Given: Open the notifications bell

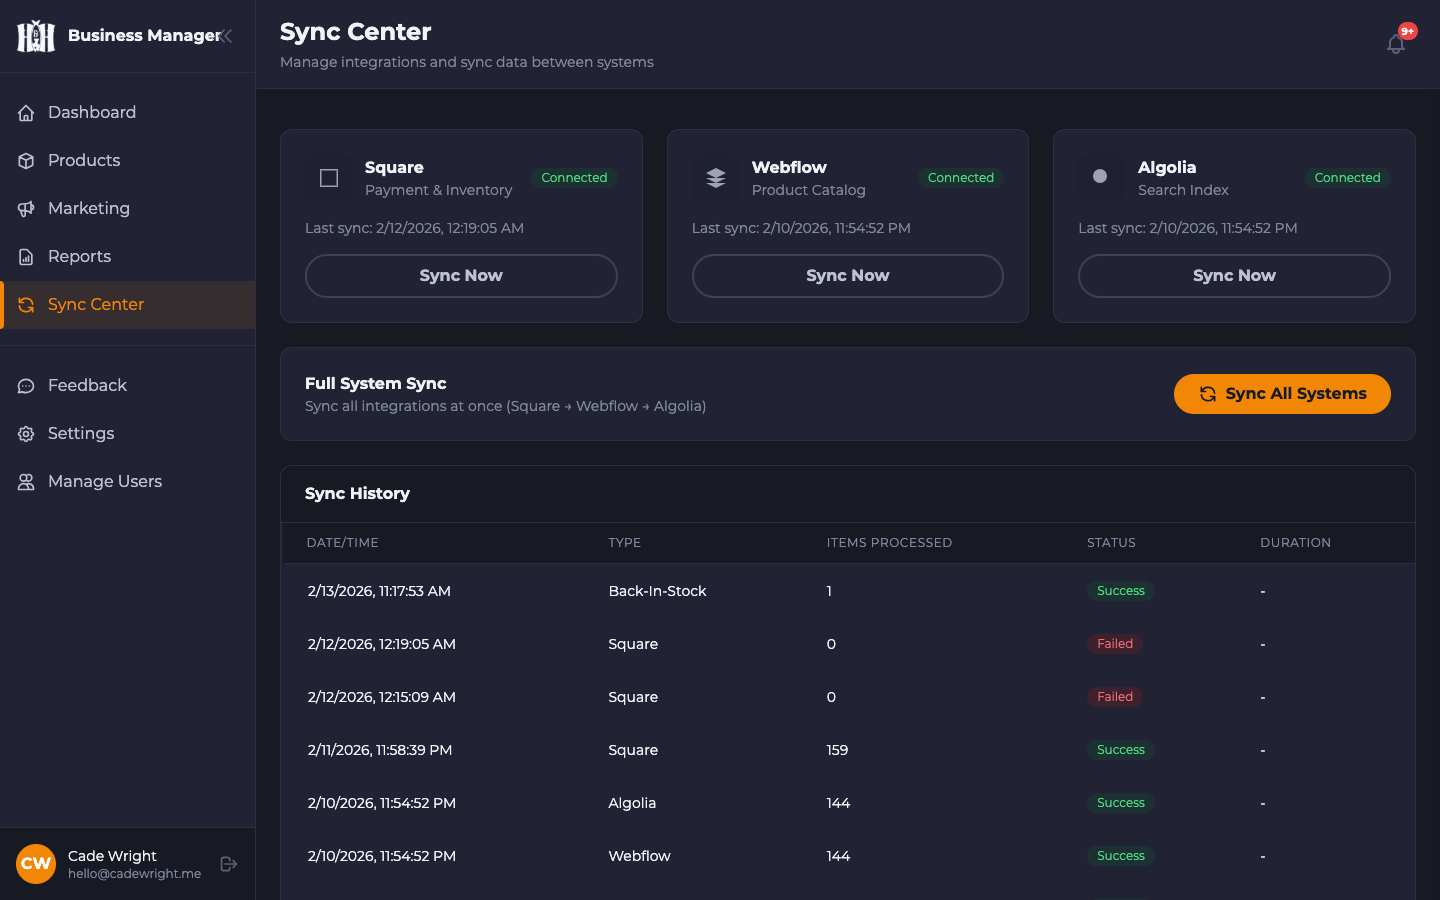Looking at the screenshot, I should tap(1396, 44).
